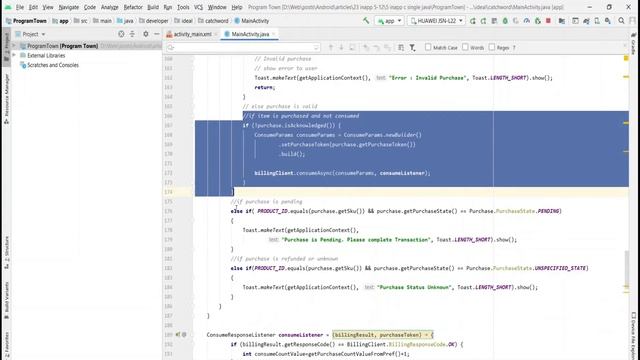640x360 pixels.
Task: Click the Debug app bug icon
Action: pyautogui.click(x=505, y=20)
